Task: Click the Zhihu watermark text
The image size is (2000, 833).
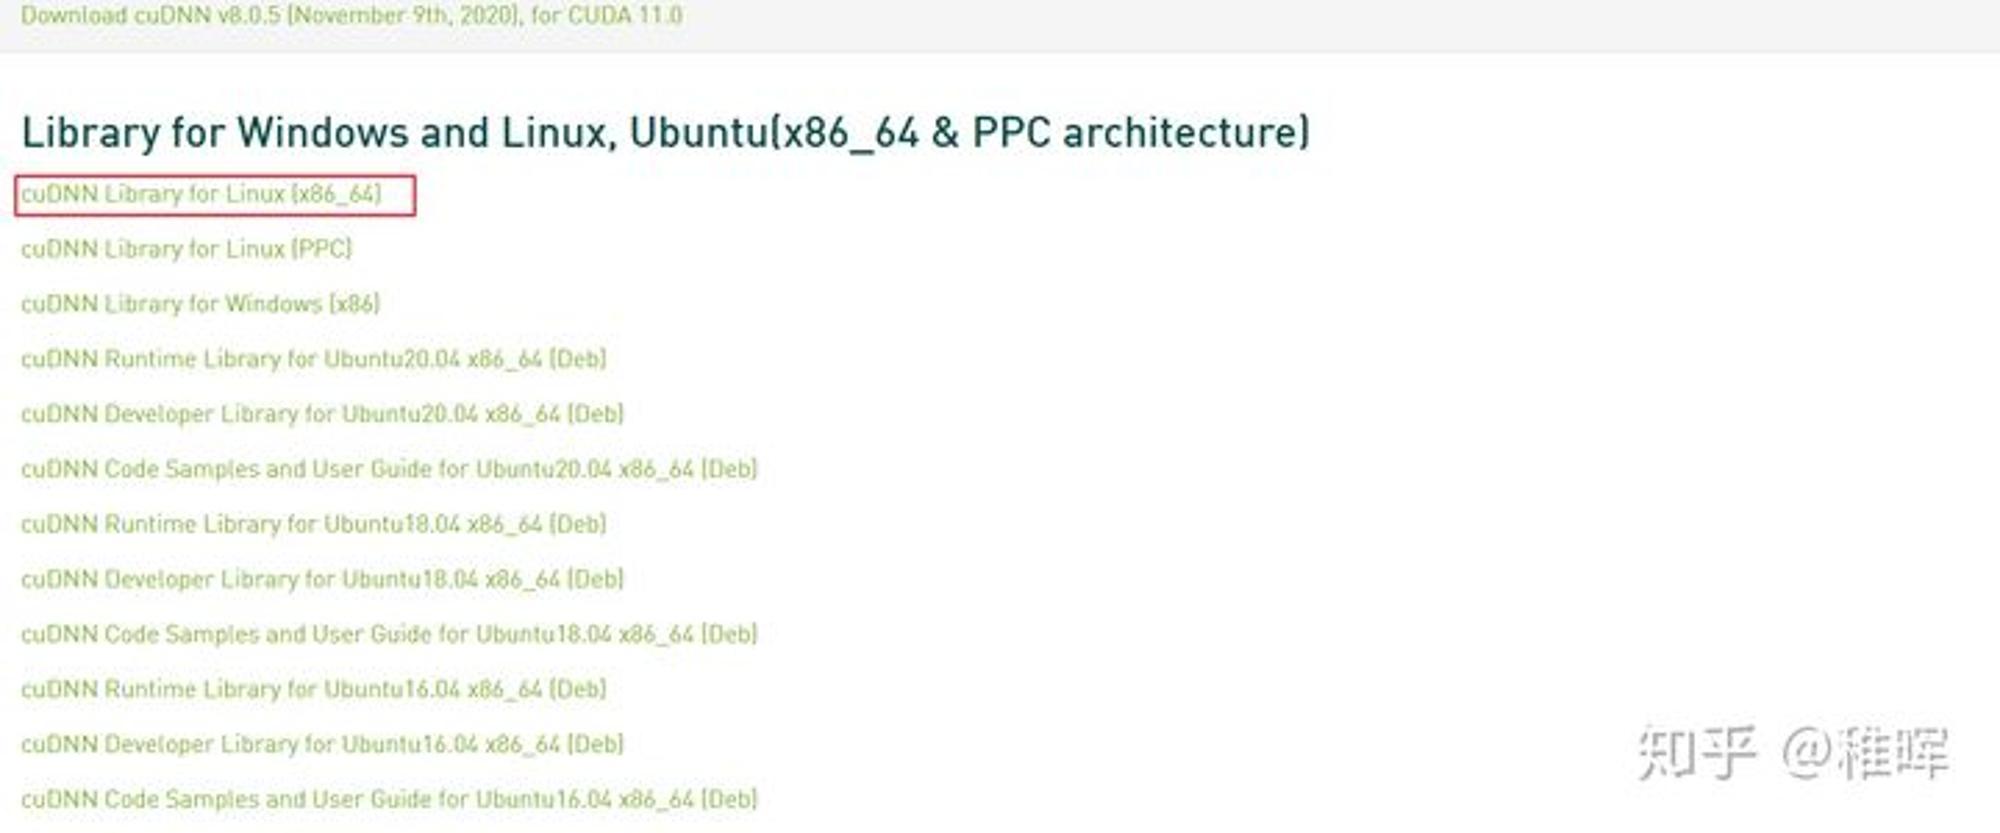Action: click(x=1793, y=753)
